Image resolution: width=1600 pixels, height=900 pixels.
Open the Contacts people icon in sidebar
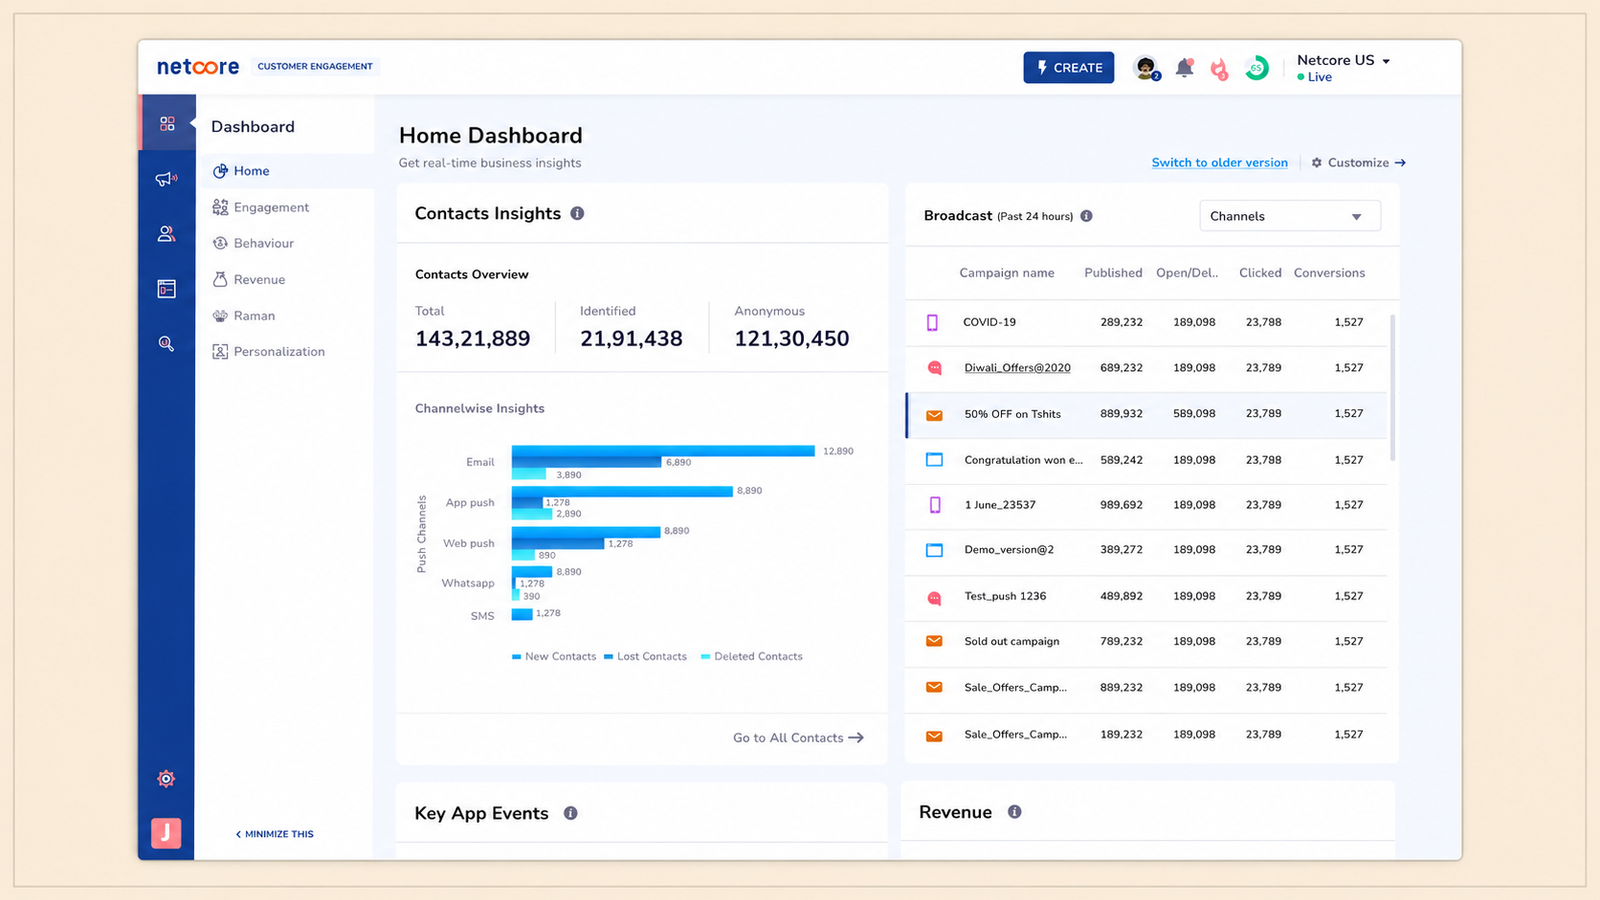(x=166, y=234)
